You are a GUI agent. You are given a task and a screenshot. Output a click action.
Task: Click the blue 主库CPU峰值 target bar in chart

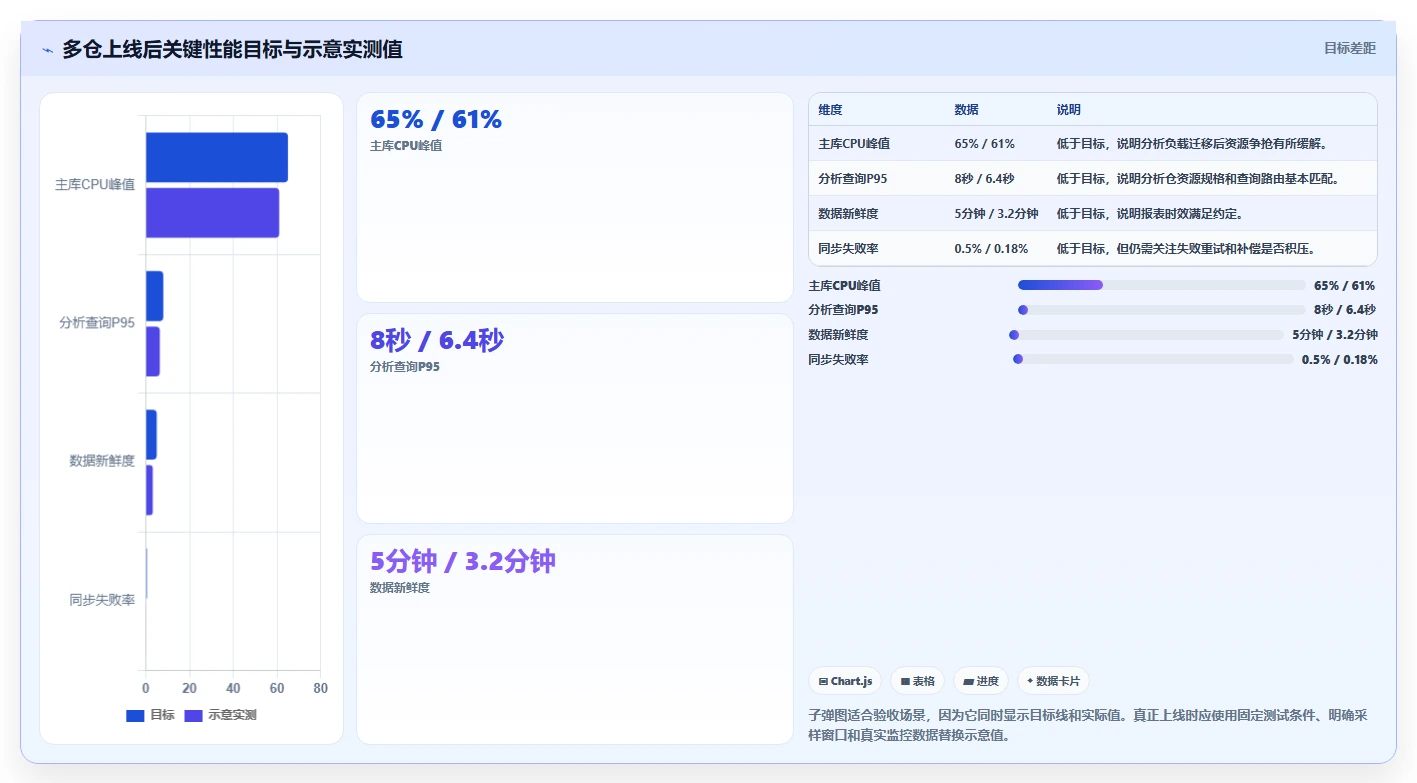[217, 158]
